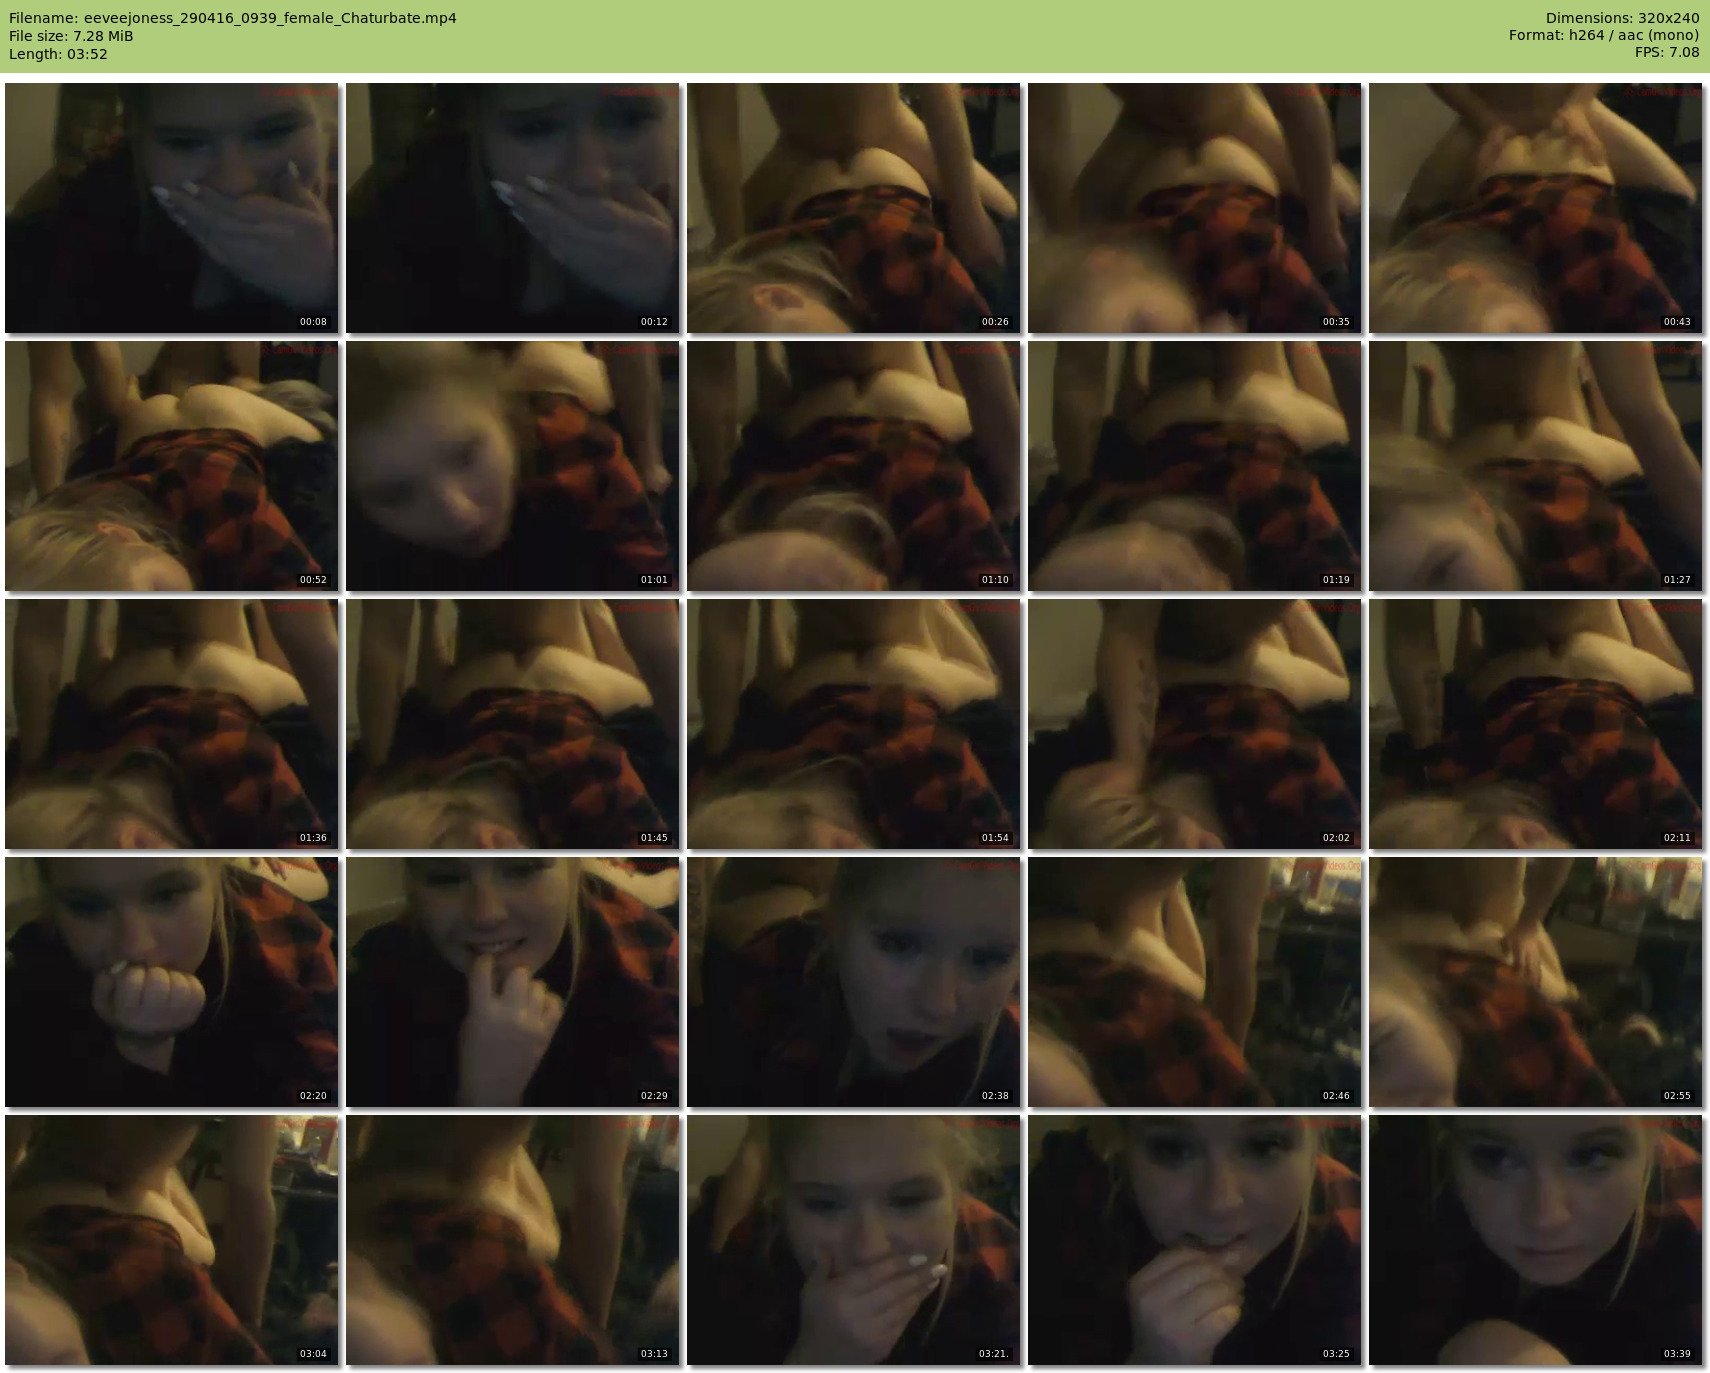Open the frame at 01:45
This screenshot has width=1710, height=1373.
(513, 724)
